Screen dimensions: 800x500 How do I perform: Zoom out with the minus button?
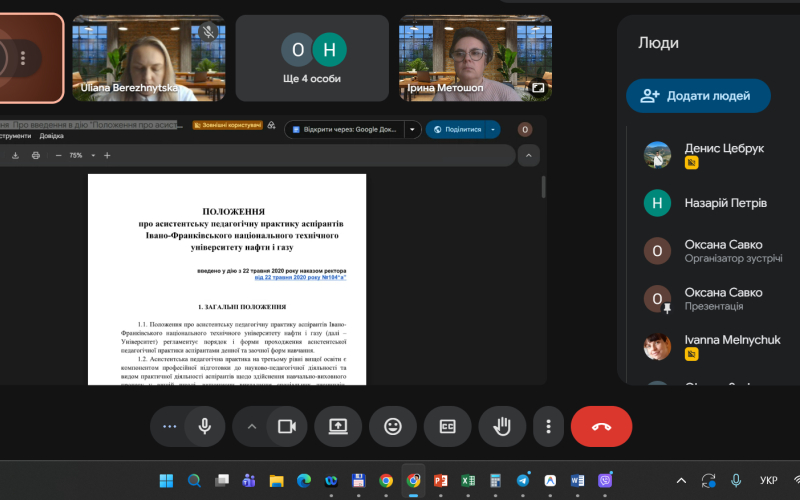click(58, 156)
